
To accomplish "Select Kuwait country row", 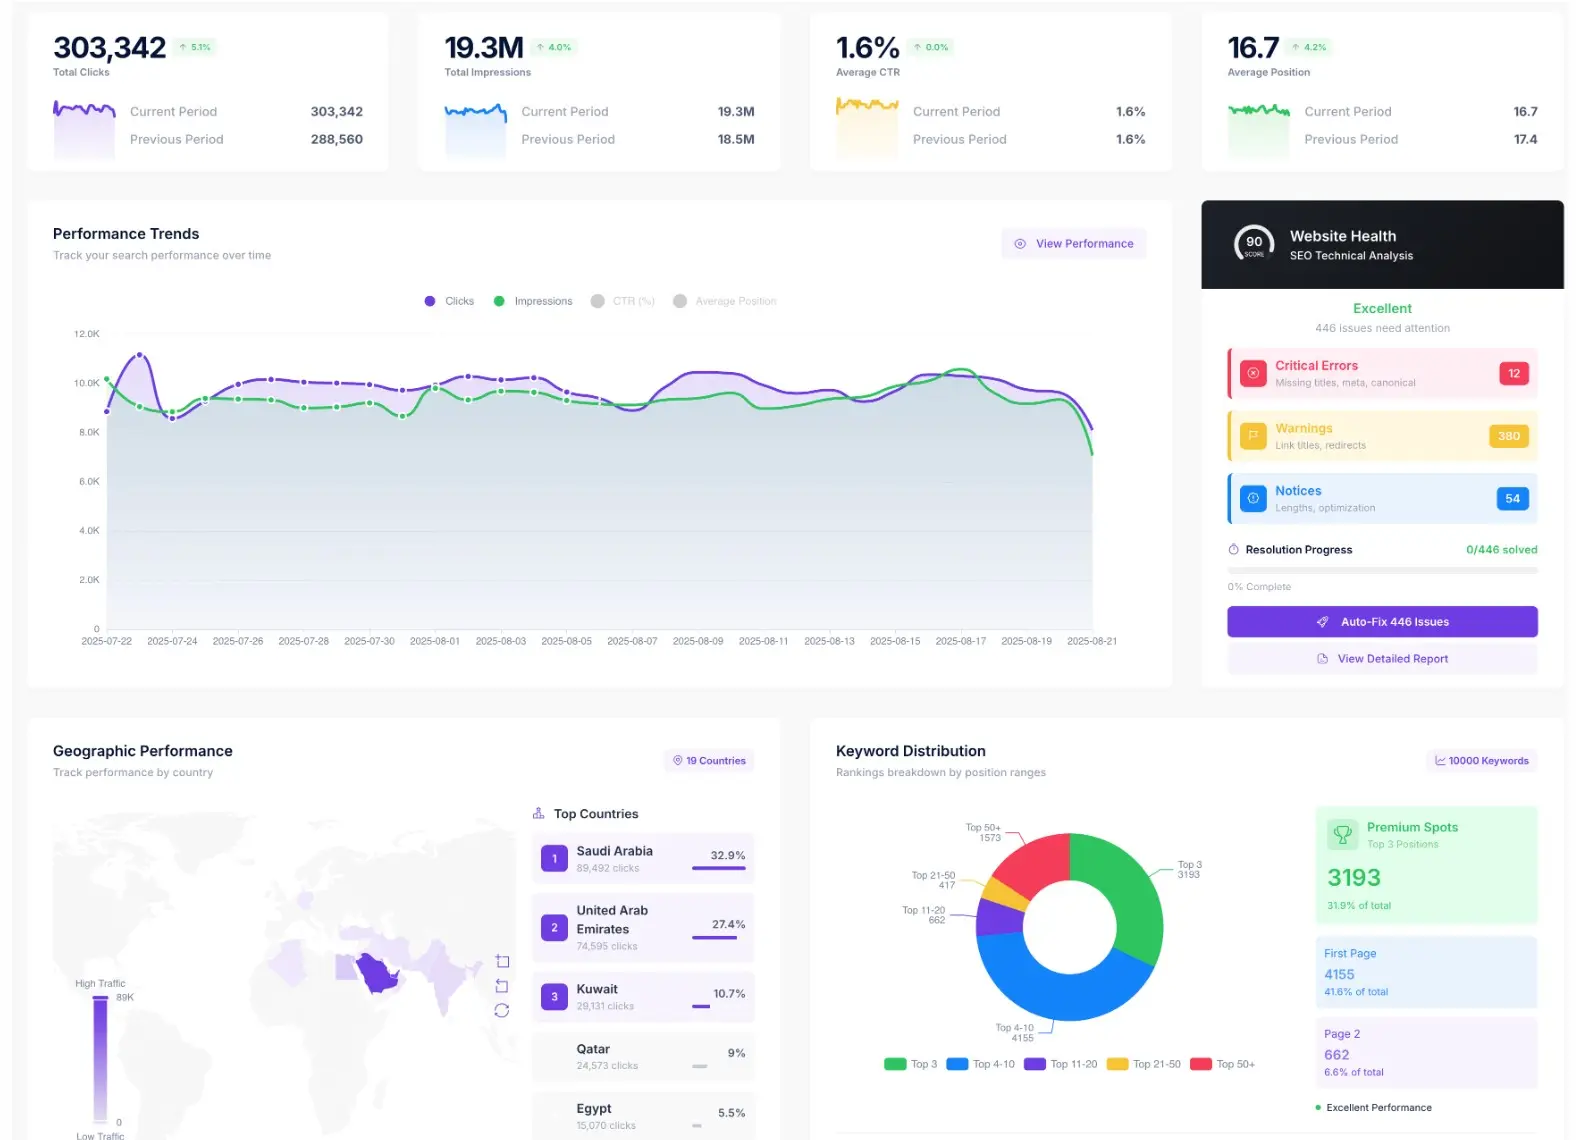I will coord(643,997).
